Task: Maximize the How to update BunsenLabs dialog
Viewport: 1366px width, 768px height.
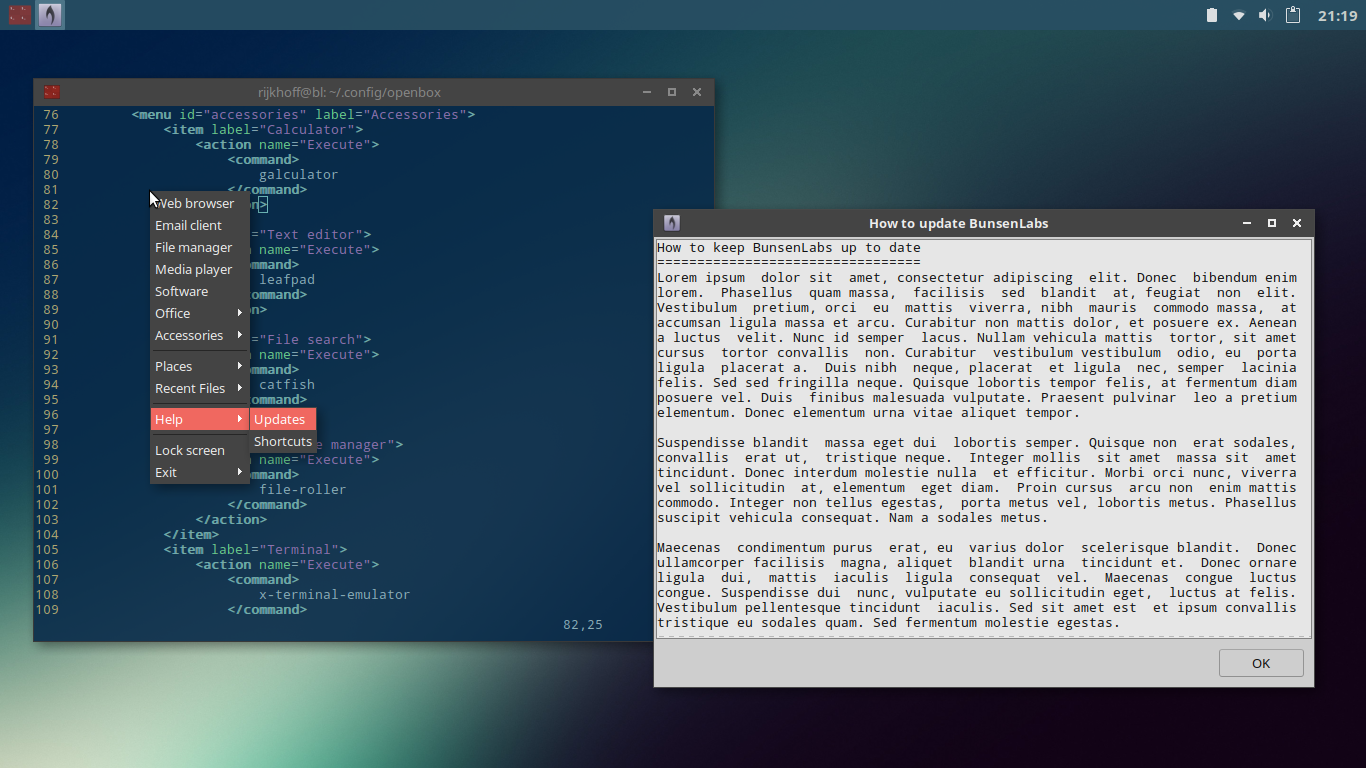Action: coord(1272,223)
